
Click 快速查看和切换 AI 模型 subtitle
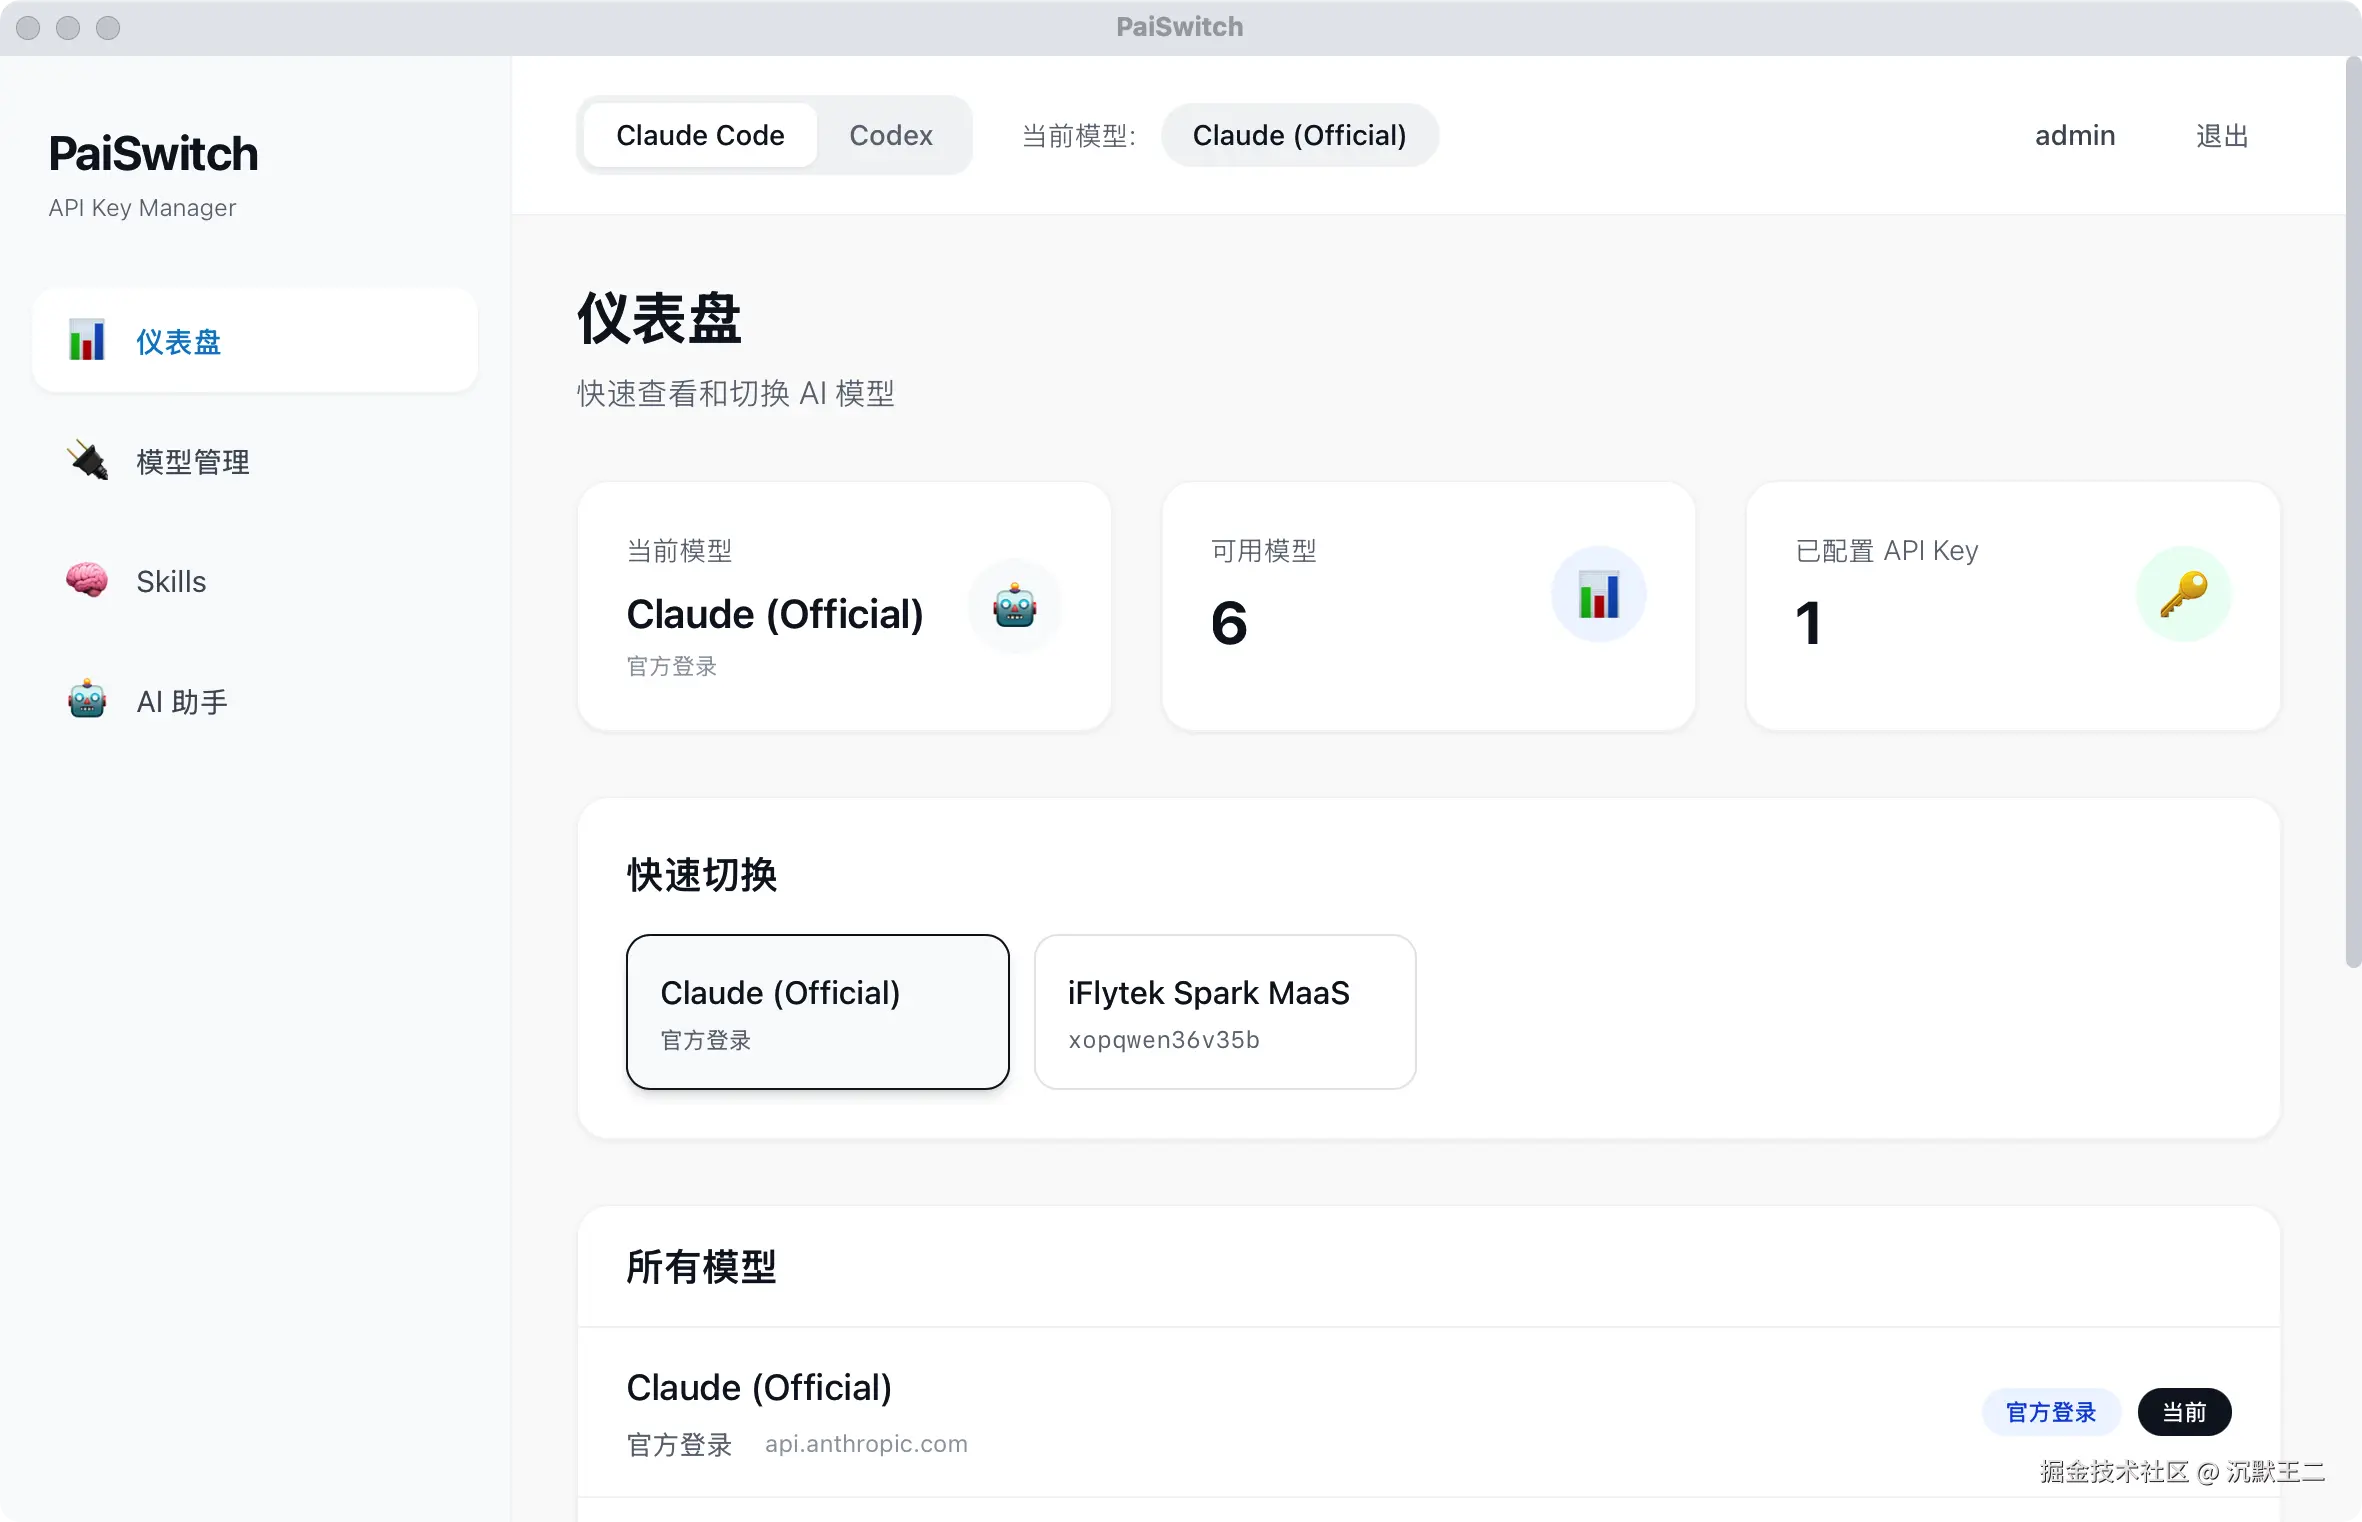click(x=735, y=393)
